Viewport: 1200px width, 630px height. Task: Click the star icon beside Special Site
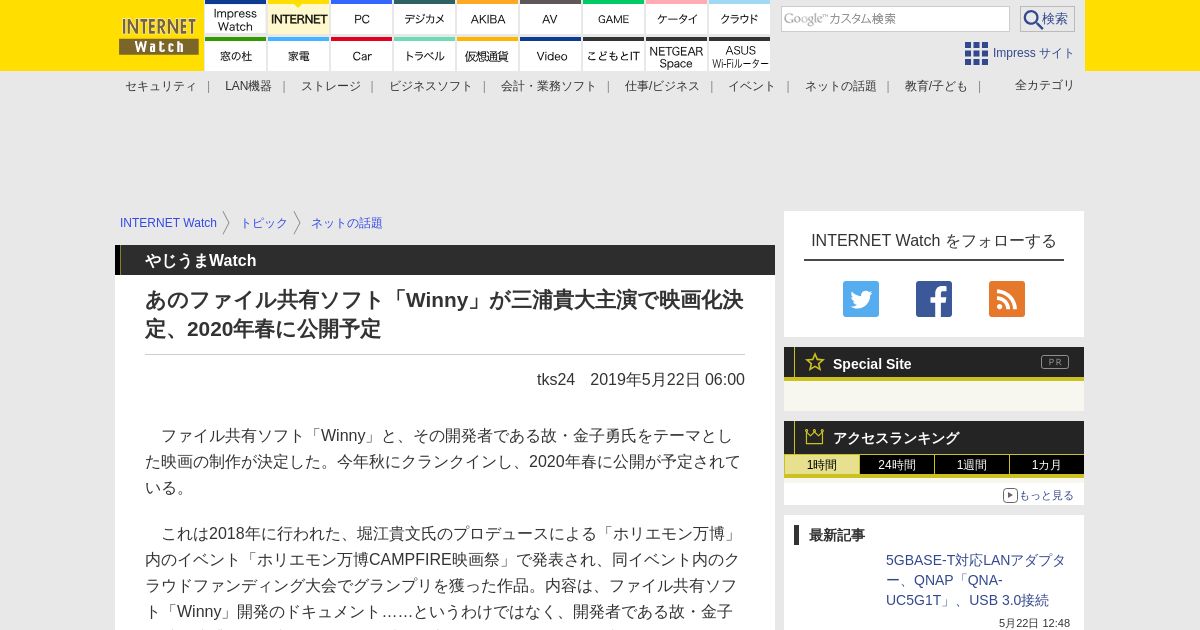(815, 362)
